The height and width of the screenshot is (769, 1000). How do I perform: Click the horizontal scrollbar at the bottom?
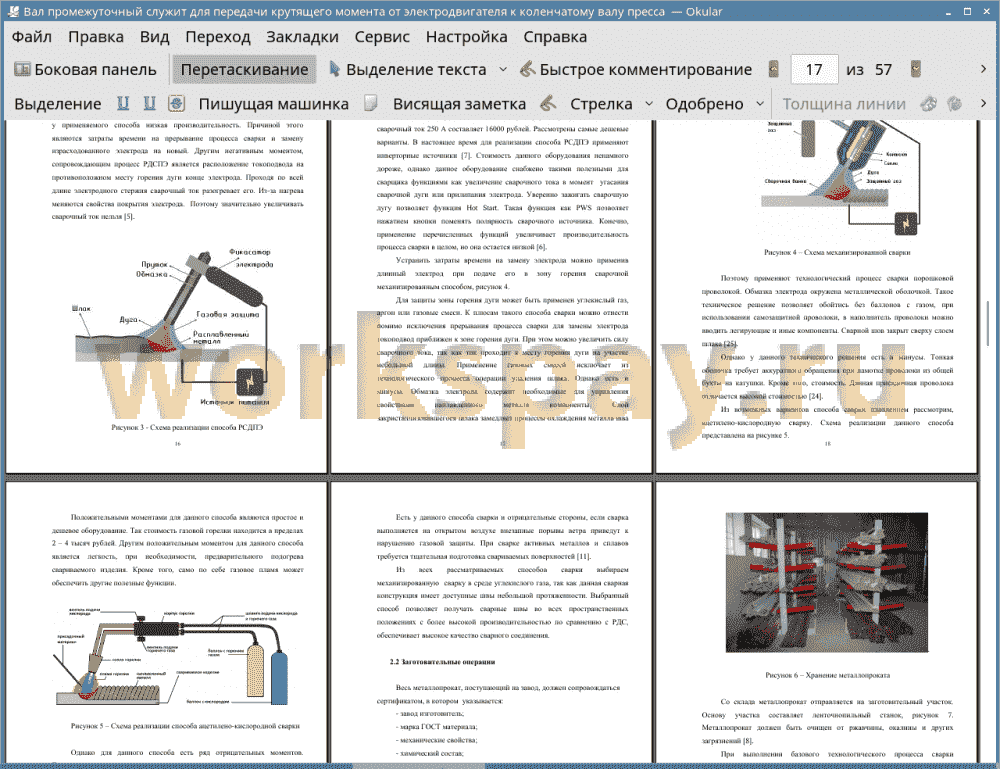click(x=418, y=766)
